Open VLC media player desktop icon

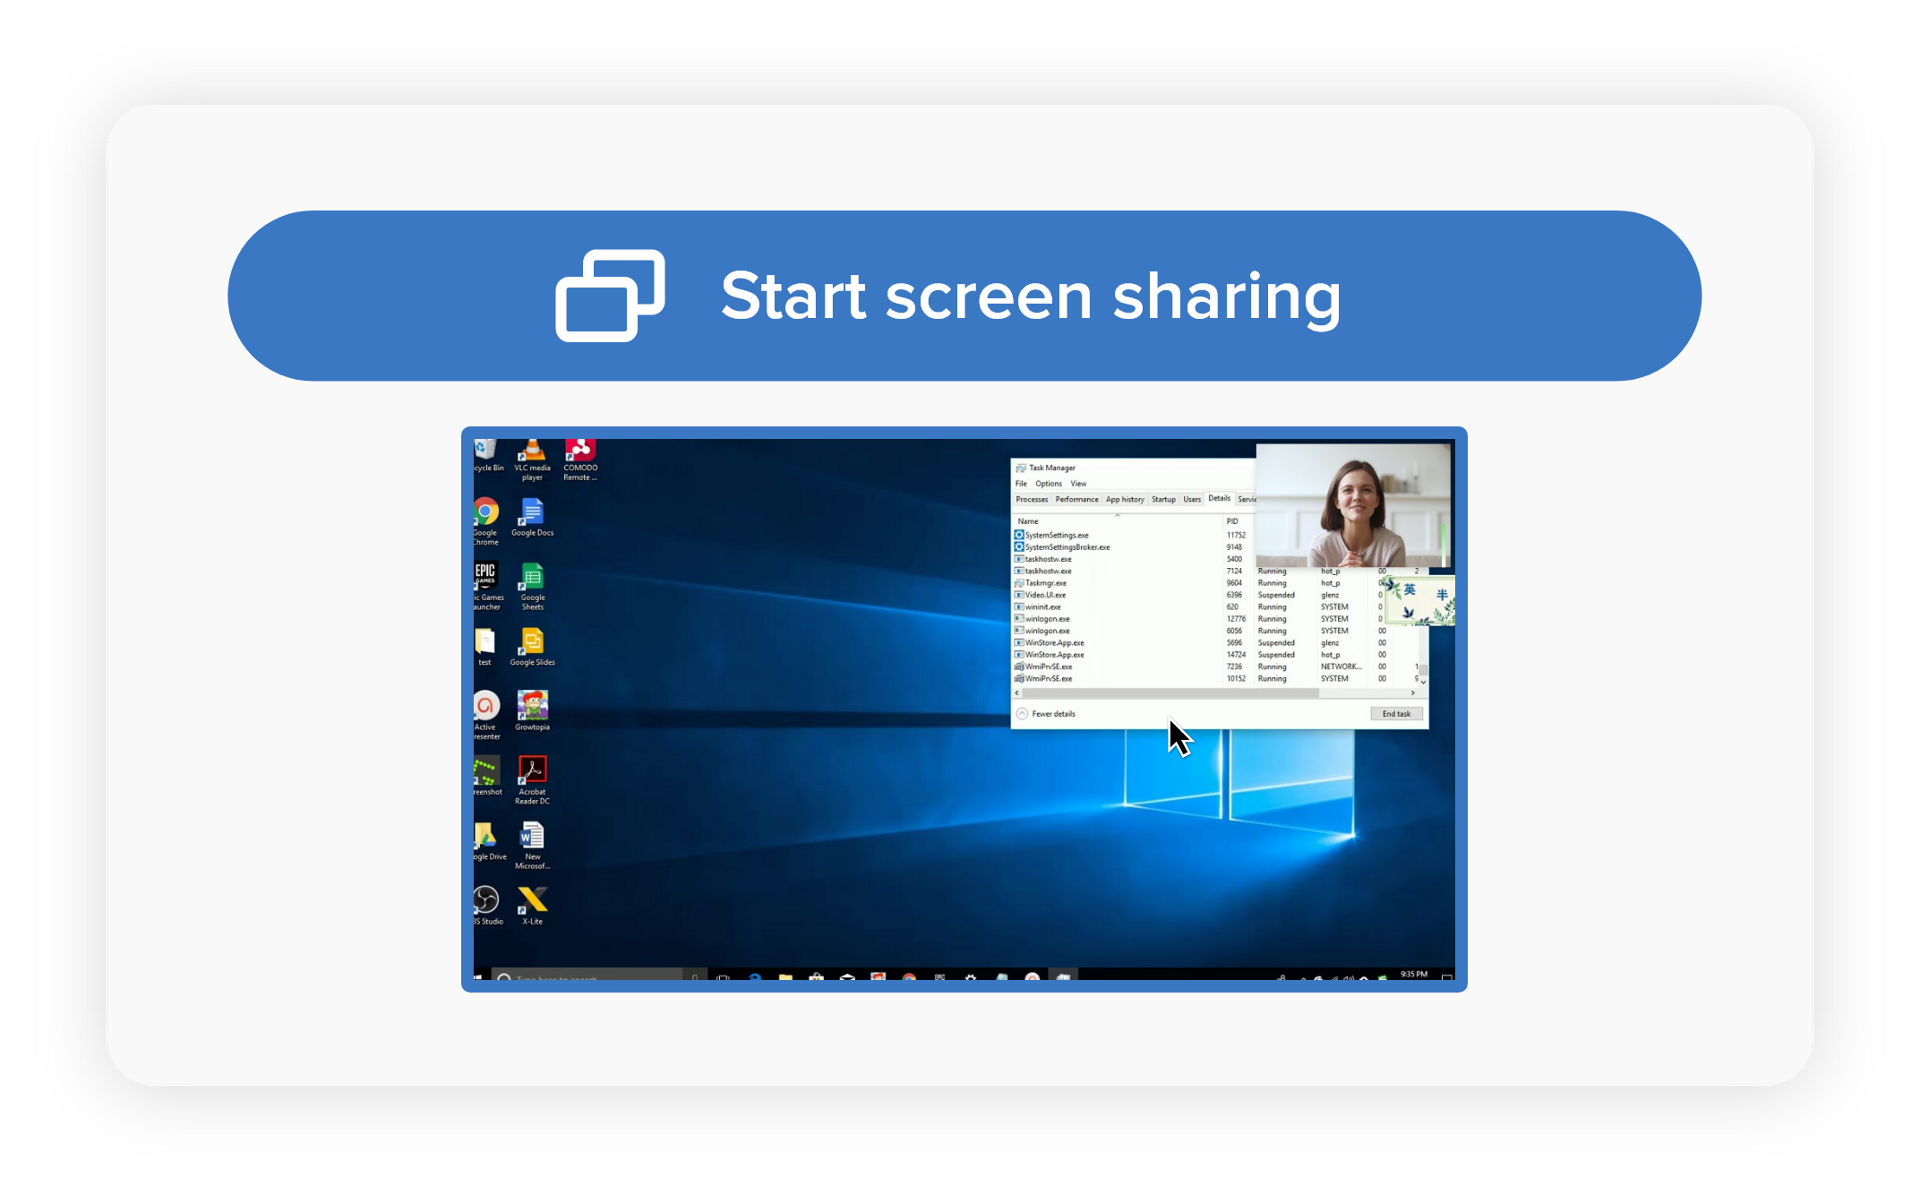[x=532, y=455]
